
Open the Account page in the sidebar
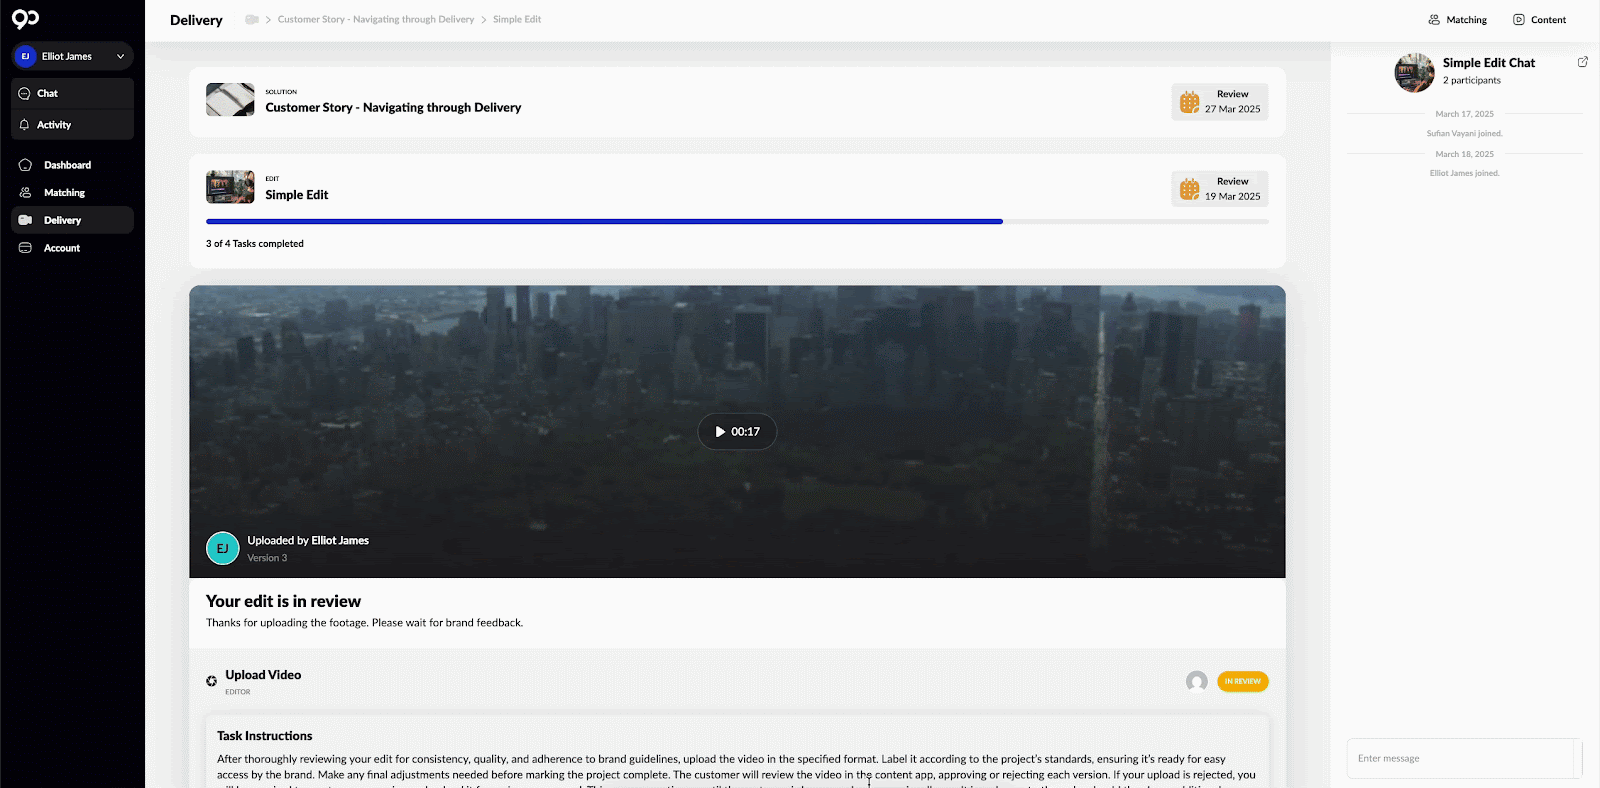pyautogui.click(x=61, y=248)
